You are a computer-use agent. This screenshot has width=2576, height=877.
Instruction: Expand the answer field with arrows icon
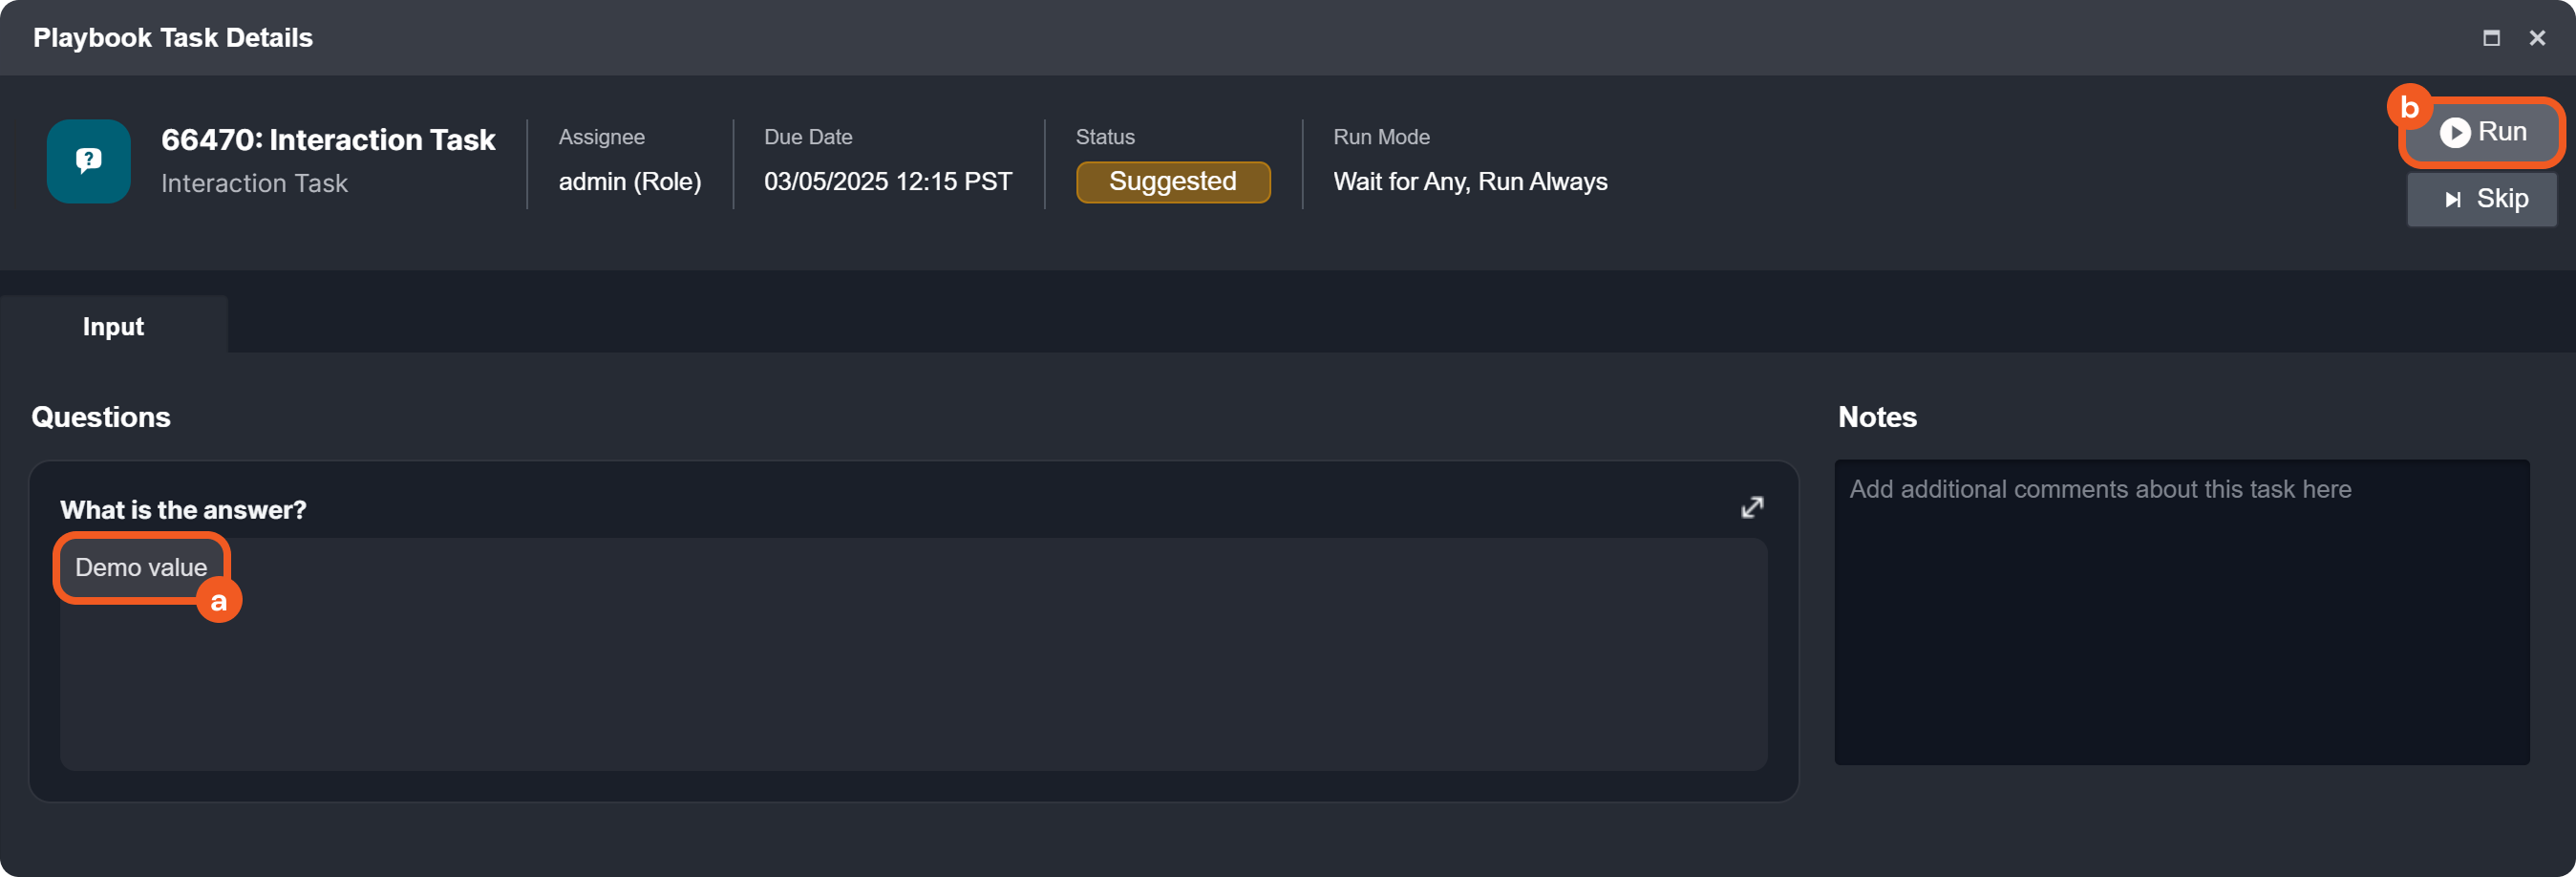1751,507
